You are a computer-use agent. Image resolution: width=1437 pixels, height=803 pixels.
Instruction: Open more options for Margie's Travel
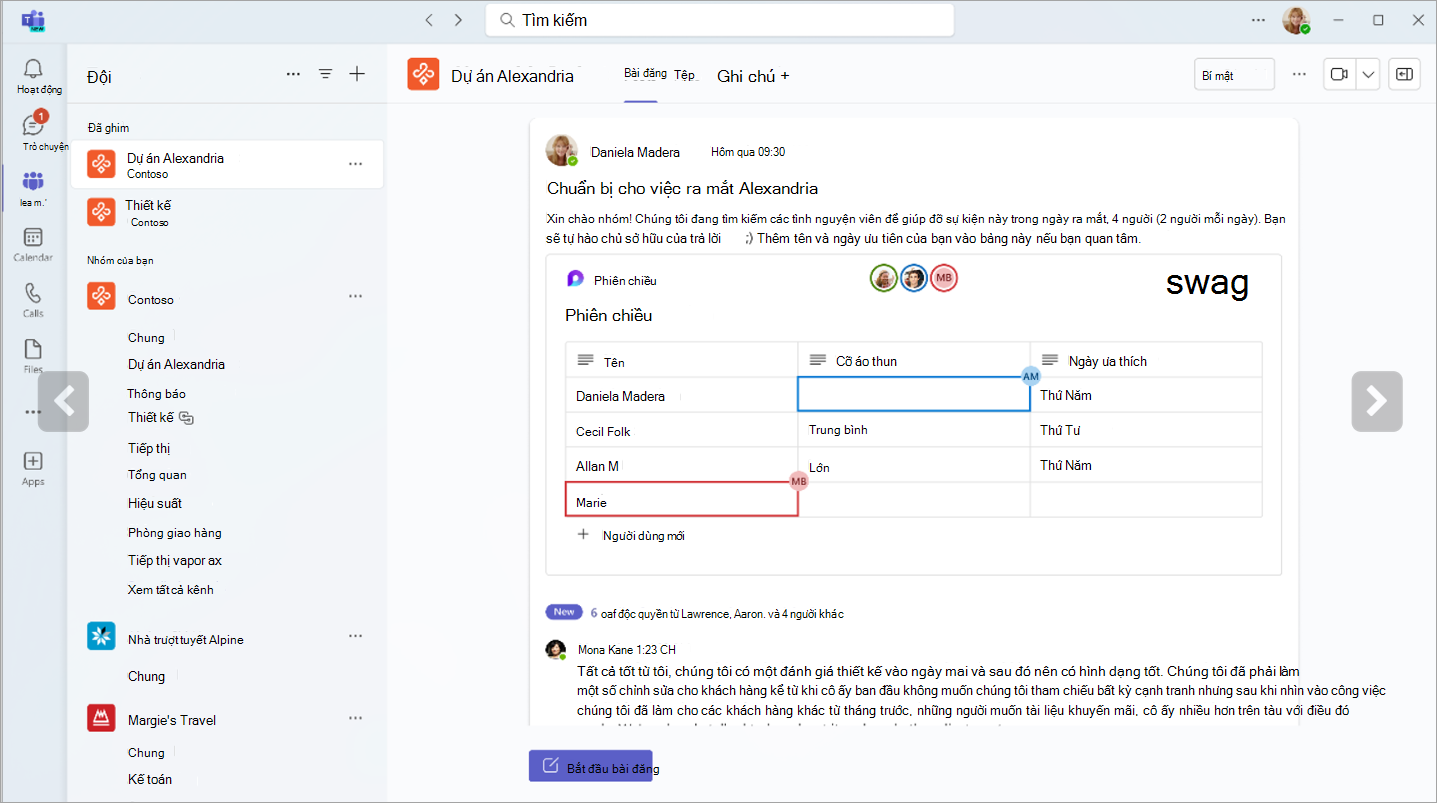tap(355, 718)
